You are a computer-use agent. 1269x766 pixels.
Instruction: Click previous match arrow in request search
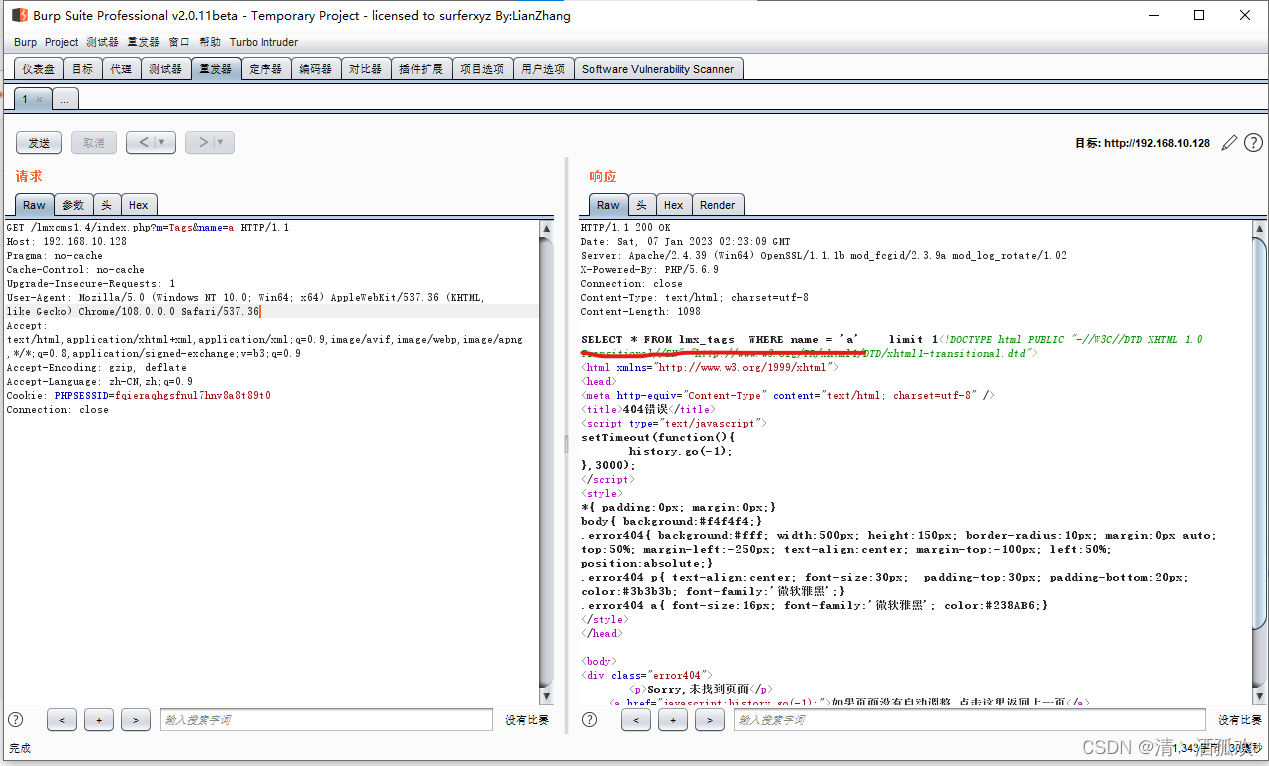[62, 720]
